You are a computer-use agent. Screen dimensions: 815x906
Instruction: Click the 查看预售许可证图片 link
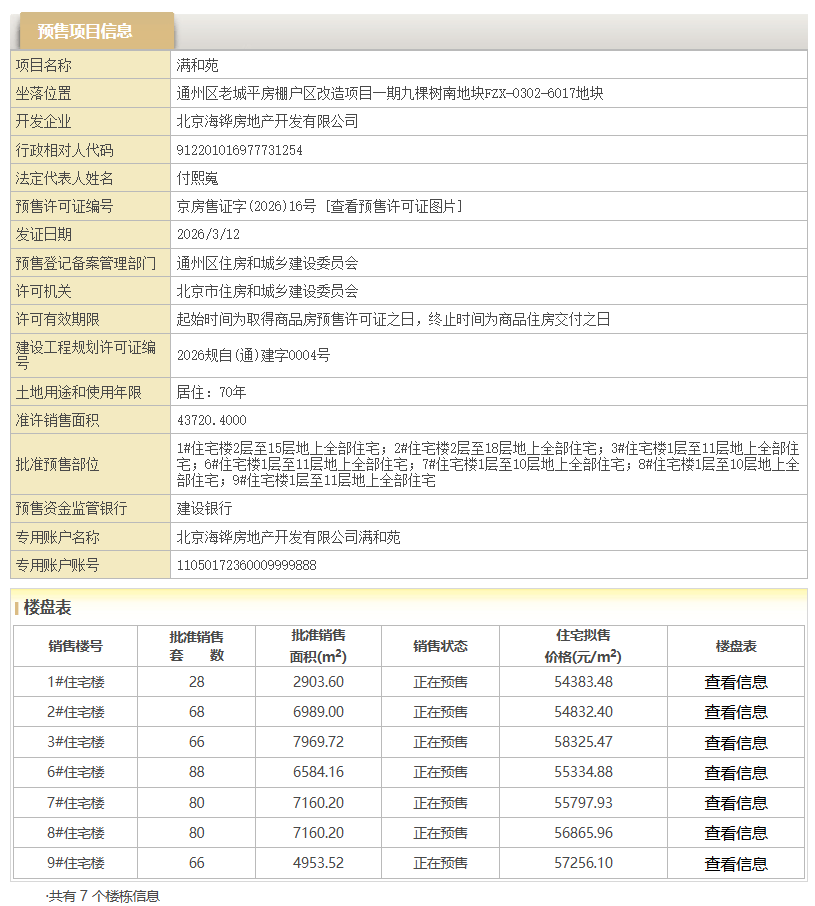point(394,206)
